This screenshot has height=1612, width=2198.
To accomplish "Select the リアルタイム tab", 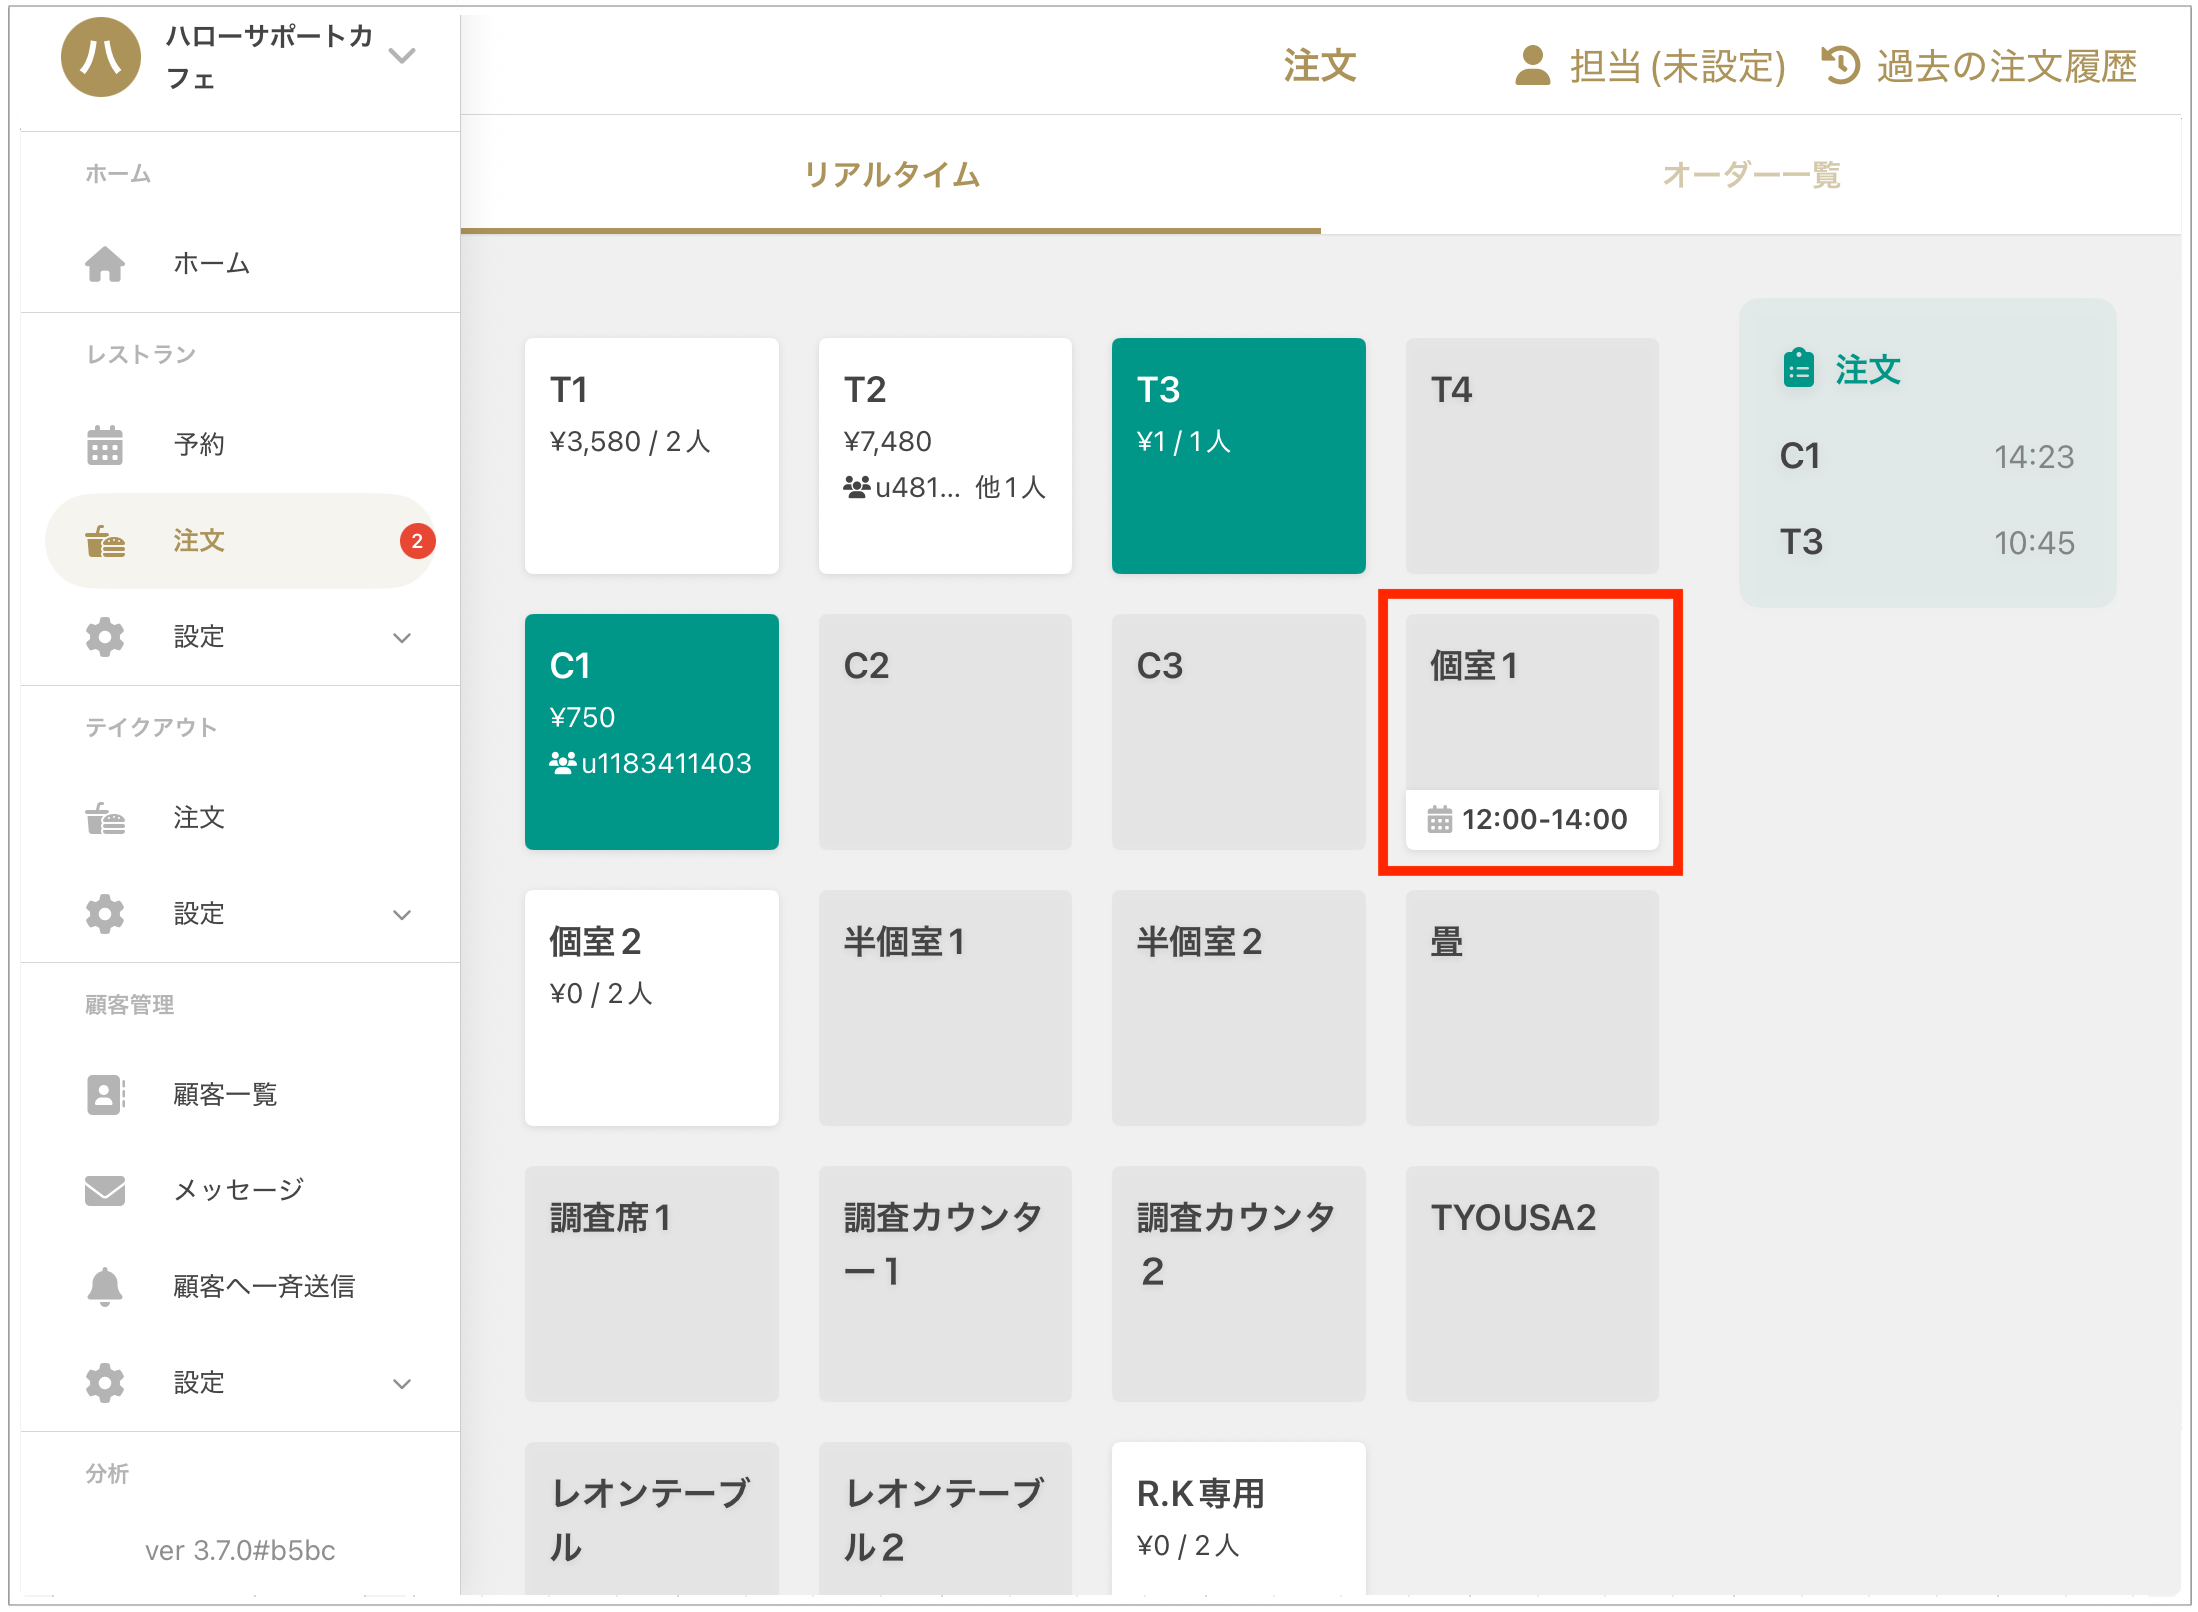I will pos(890,175).
